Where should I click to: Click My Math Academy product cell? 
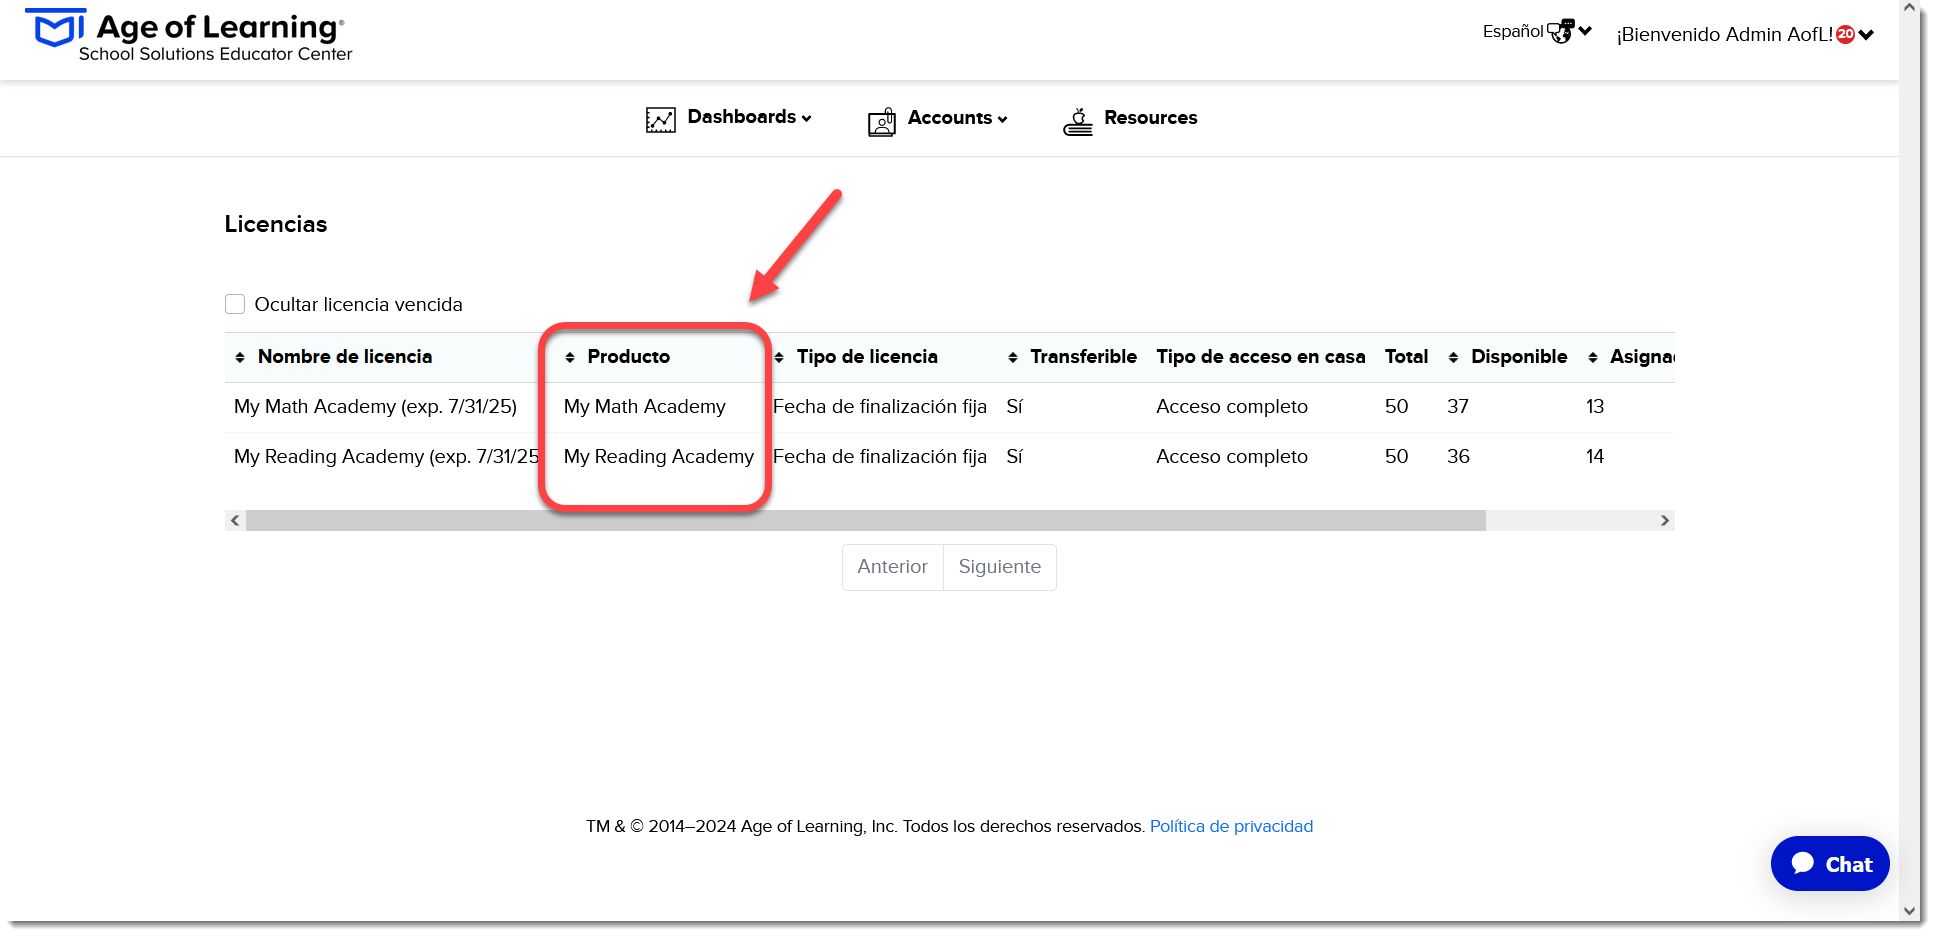click(x=645, y=407)
